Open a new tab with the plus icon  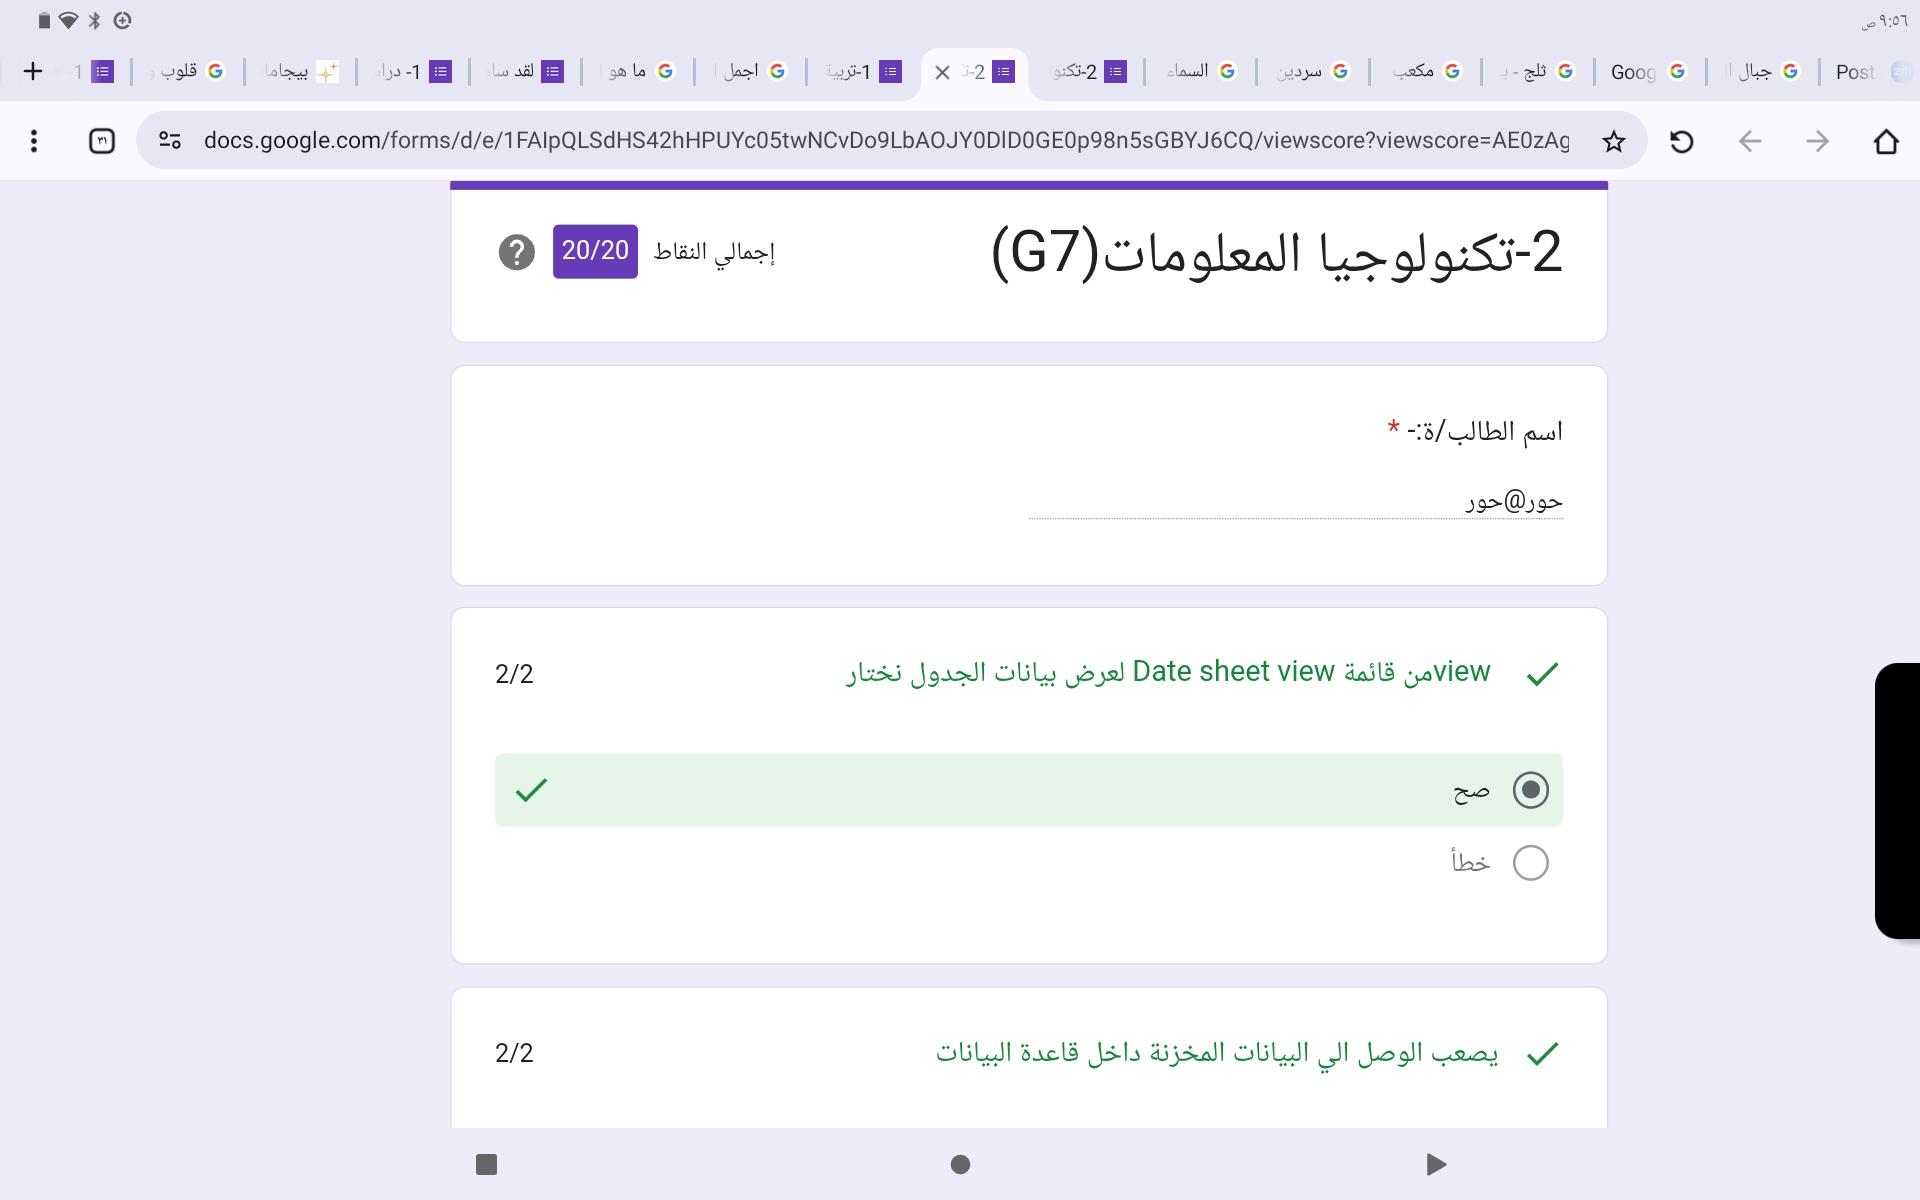[x=33, y=71]
